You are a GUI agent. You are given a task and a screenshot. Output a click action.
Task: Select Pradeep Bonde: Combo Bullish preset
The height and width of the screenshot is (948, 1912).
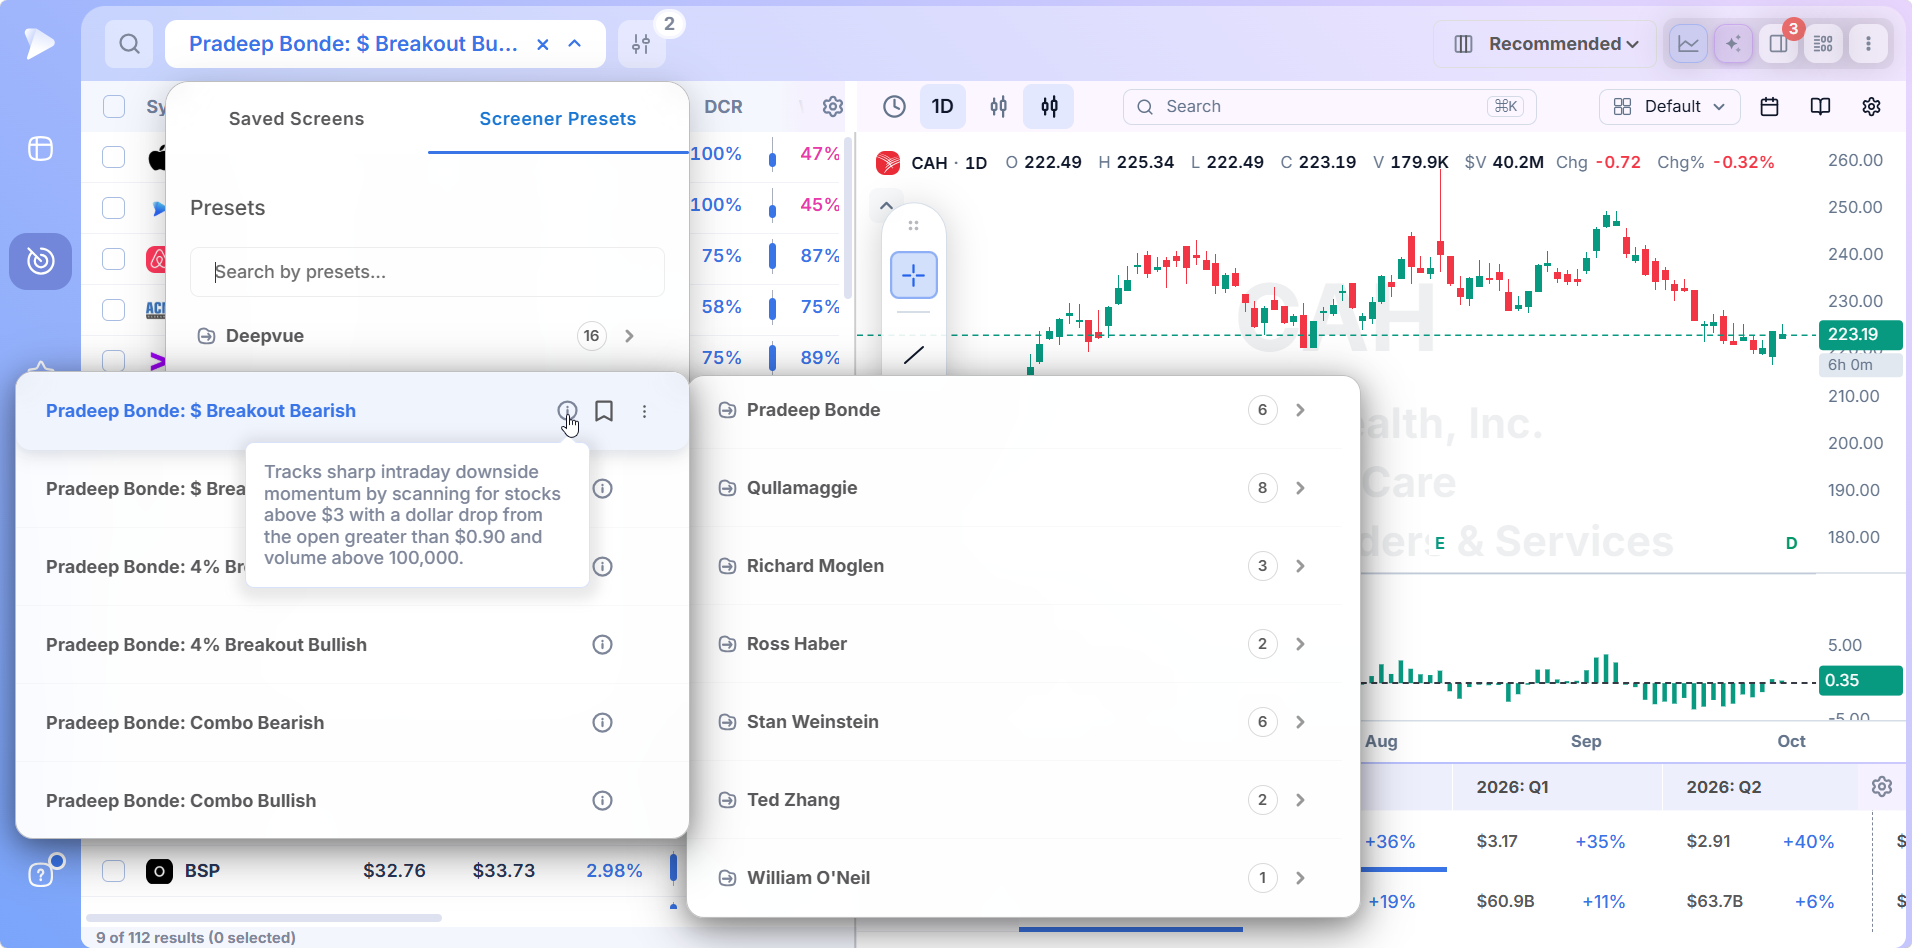[181, 801]
